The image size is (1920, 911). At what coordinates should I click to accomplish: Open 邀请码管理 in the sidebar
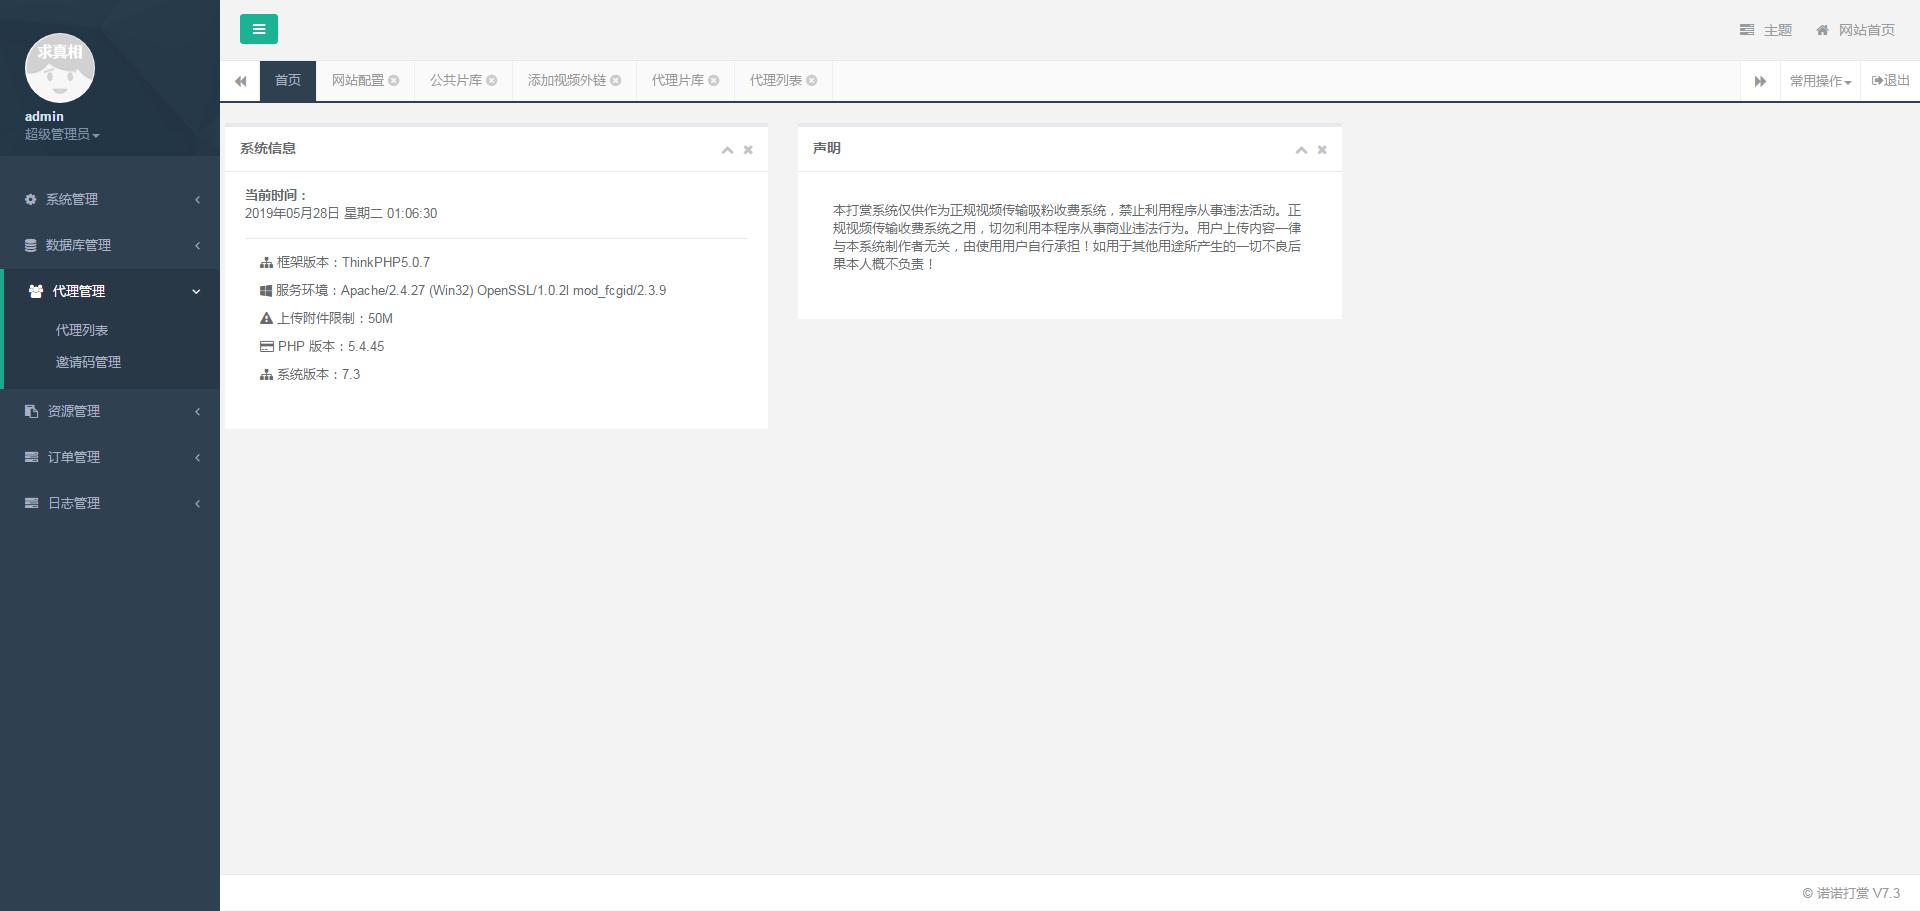pyautogui.click(x=88, y=362)
